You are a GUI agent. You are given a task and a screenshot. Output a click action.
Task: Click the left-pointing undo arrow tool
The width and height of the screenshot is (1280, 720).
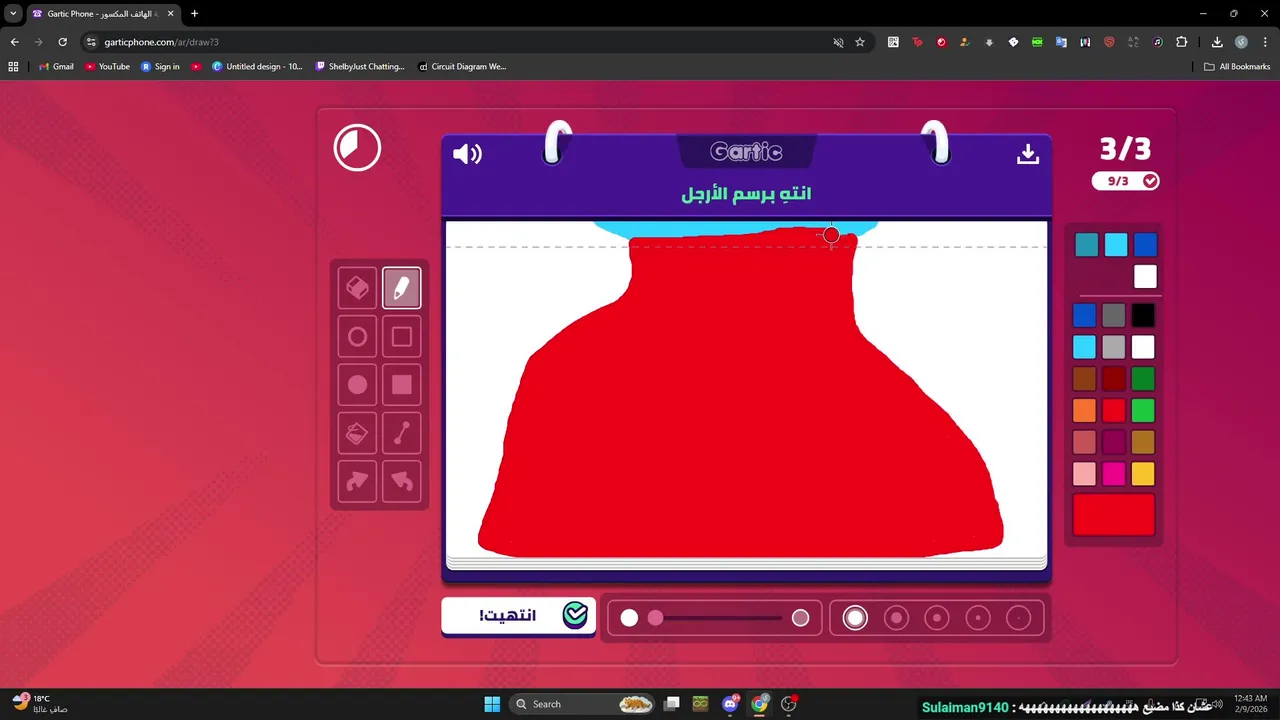tap(401, 482)
